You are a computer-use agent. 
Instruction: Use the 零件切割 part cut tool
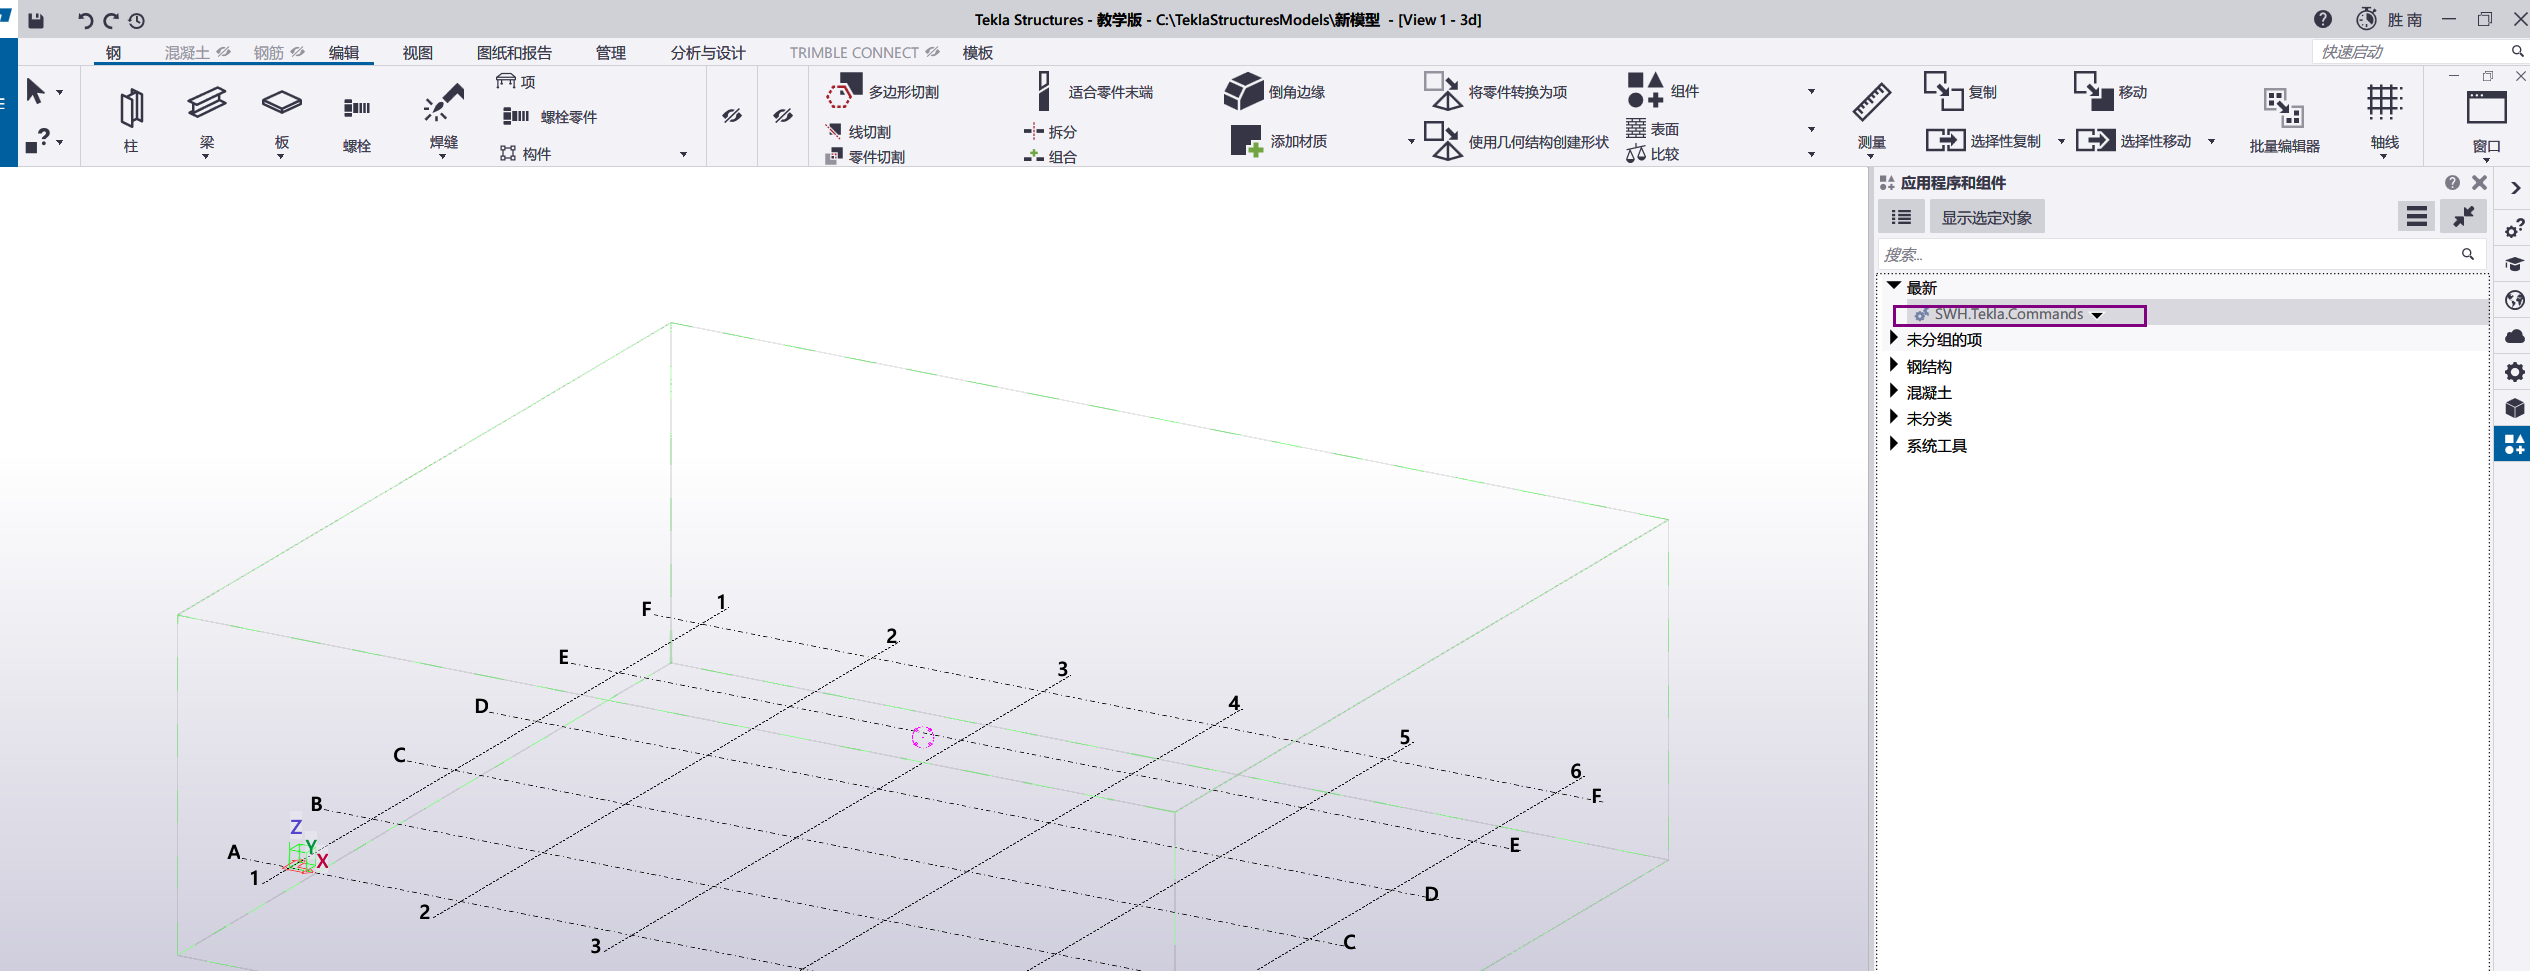click(x=865, y=157)
